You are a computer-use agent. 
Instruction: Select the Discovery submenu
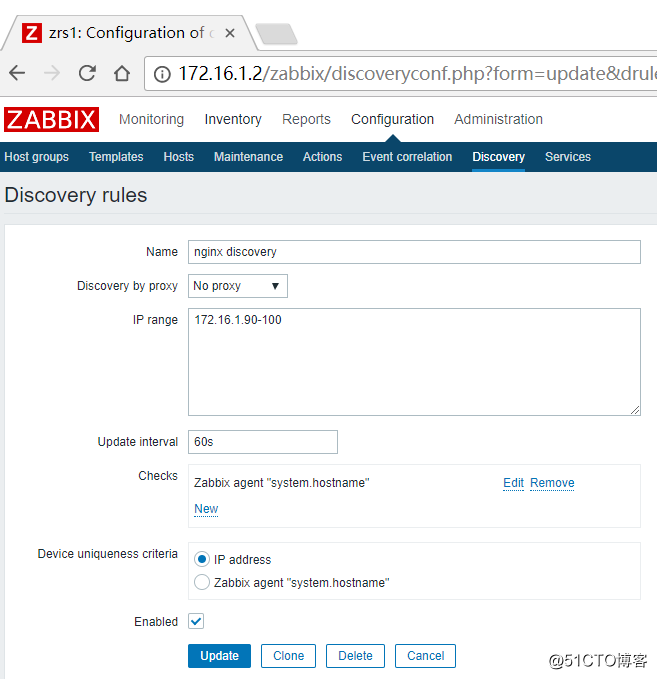pyautogui.click(x=498, y=157)
